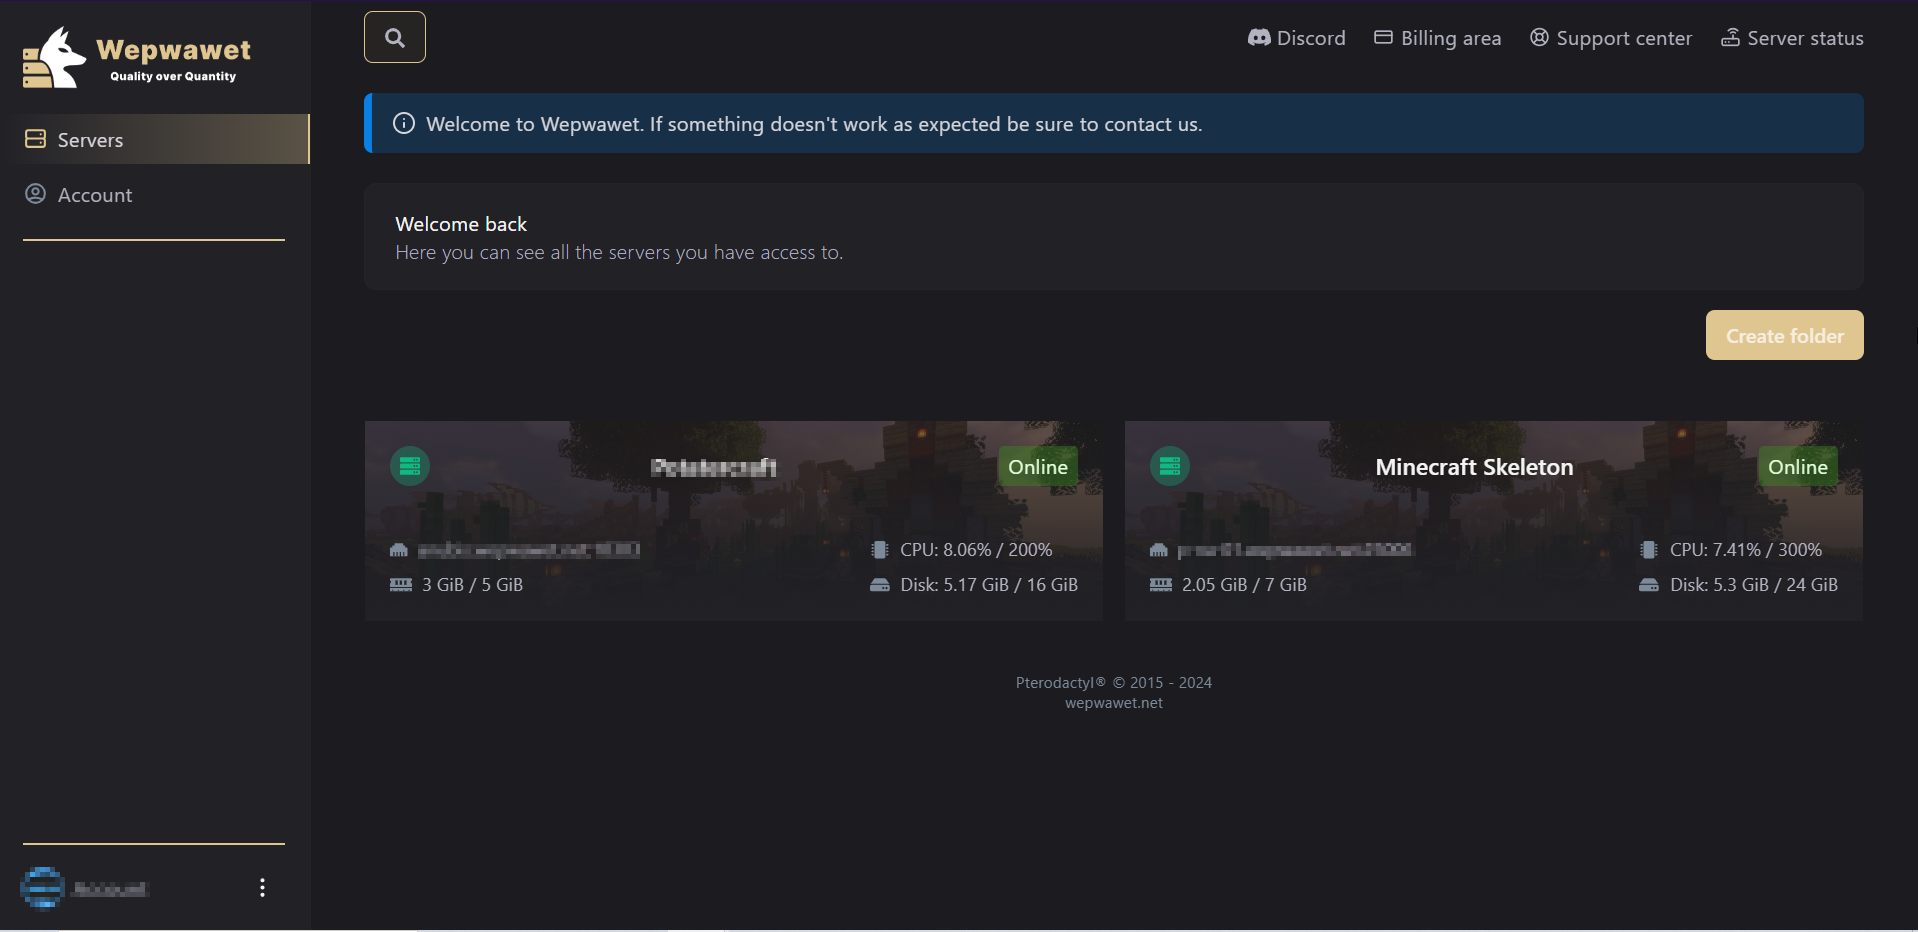Image resolution: width=1918 pixels, height=932 pixels.
Task: Click the wepwawet.net footer link
Action: click(x=1114, y=703)
